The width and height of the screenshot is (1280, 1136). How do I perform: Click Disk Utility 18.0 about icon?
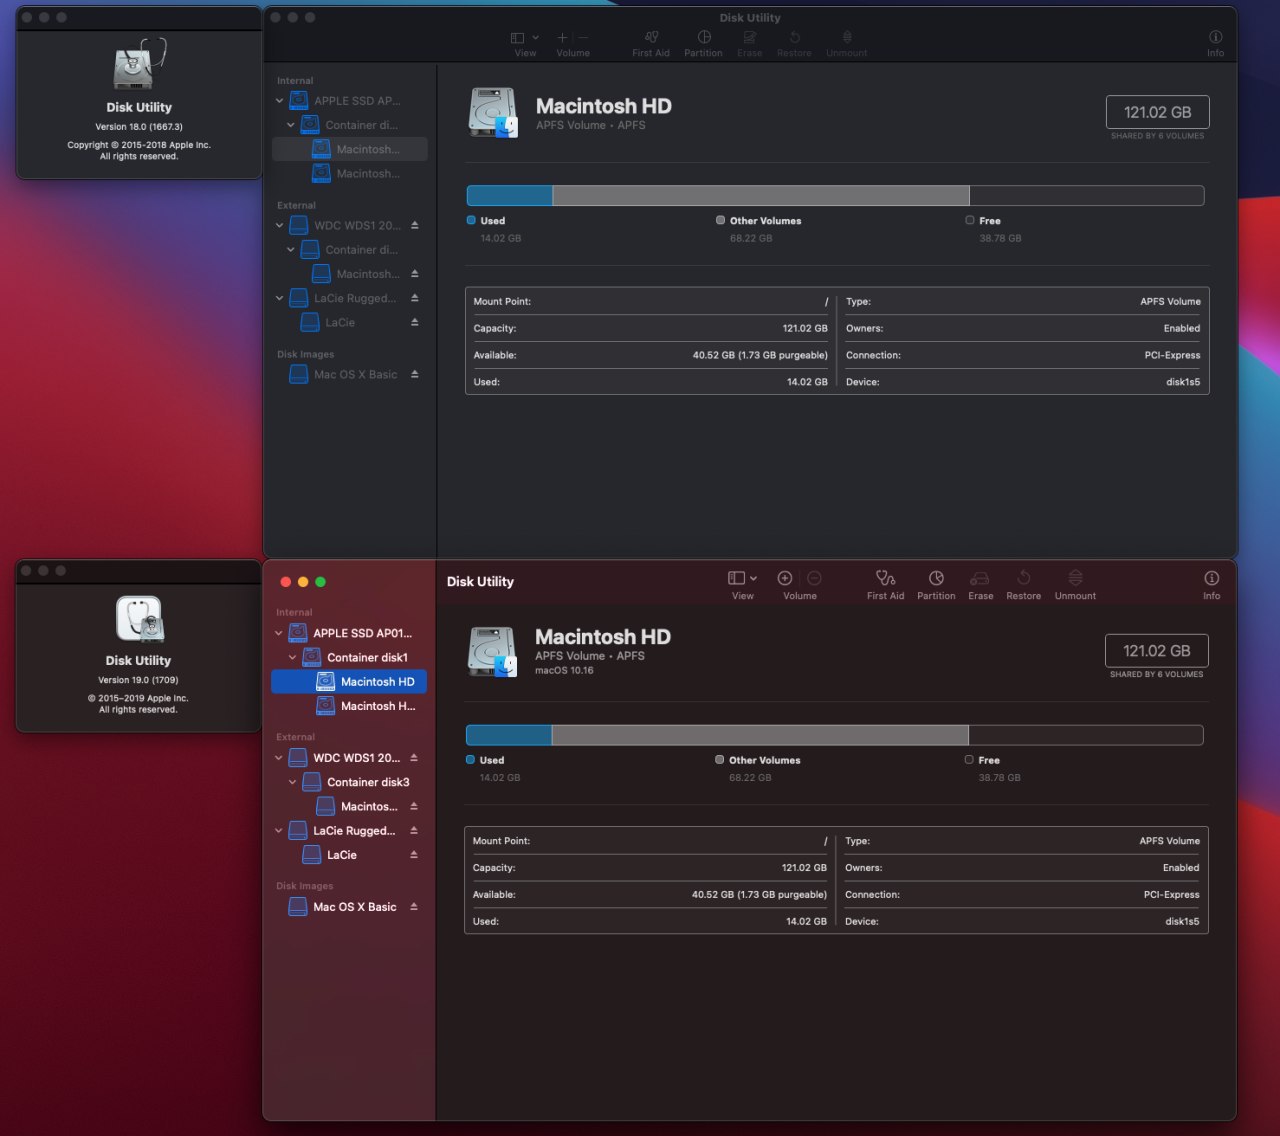139,64
